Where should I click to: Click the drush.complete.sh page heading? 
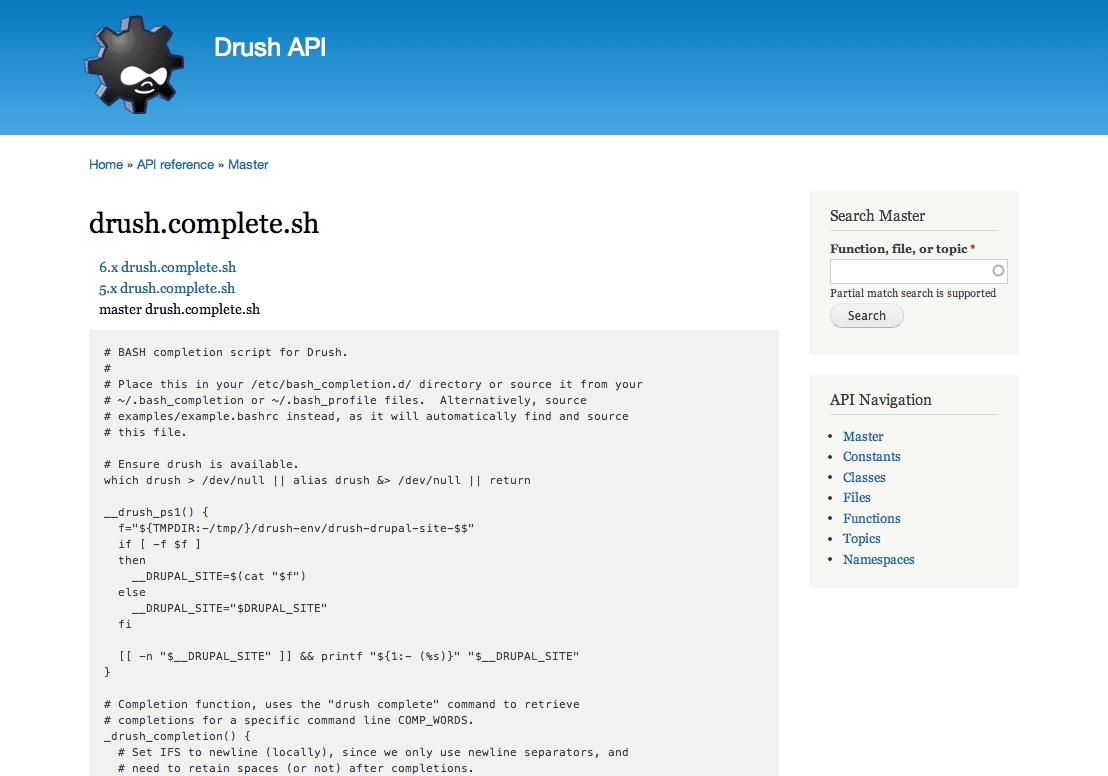tap(204, 224)
